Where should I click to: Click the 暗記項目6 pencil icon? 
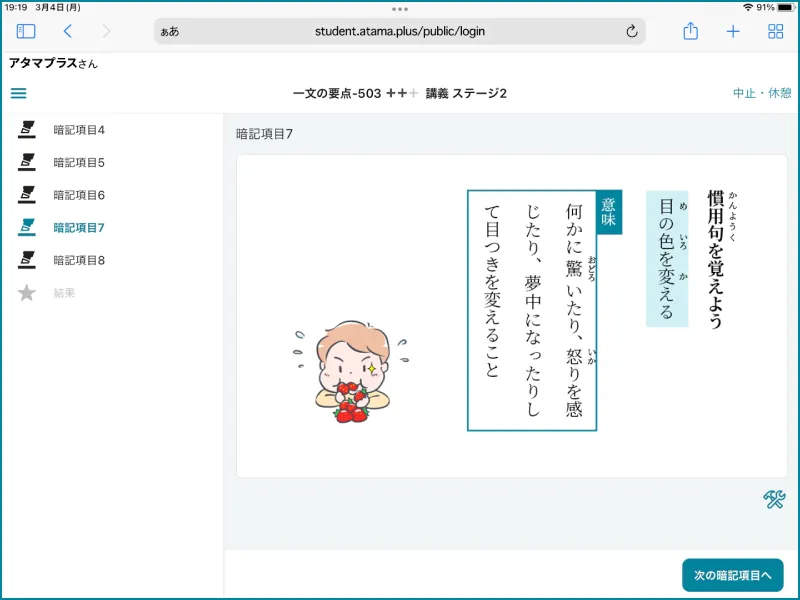pyautogui.click(x=27, y=195)
